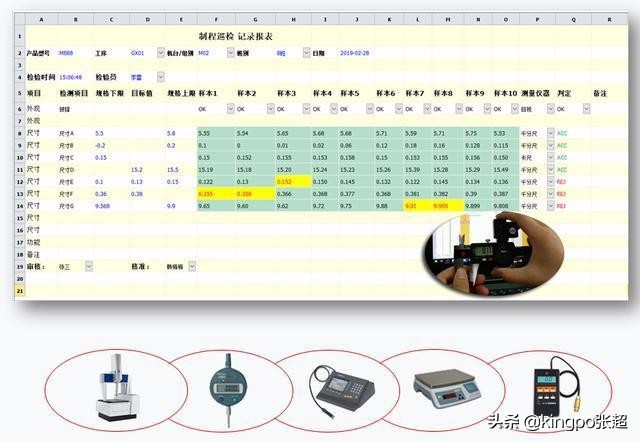Click yellow highlighted cell 0.355 in row 13
The width and height of the screenshot is (640, 442).
216,194
